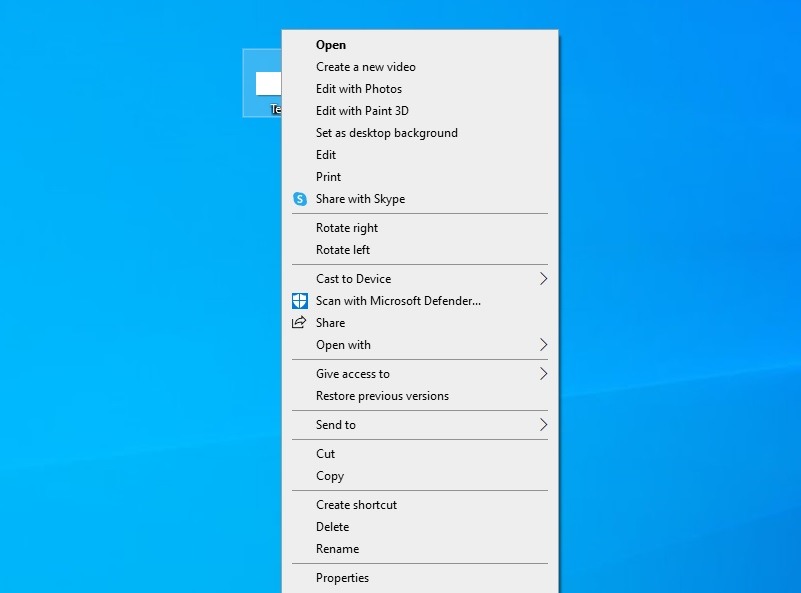Choose Copy from the context menu
The width and height of the screenshot is (801, 593).
click(330, 476)
